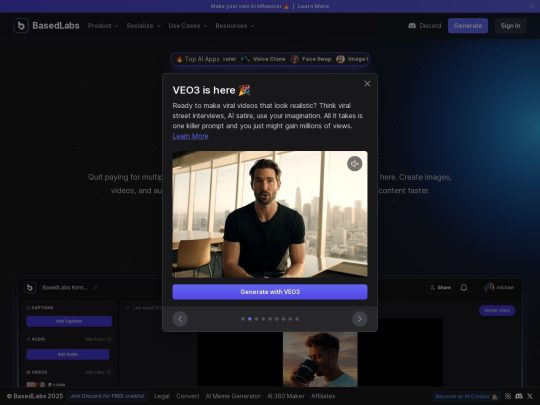Click the Generate with VEO3 button
540x405 pixels.
(x=270, y=292)
